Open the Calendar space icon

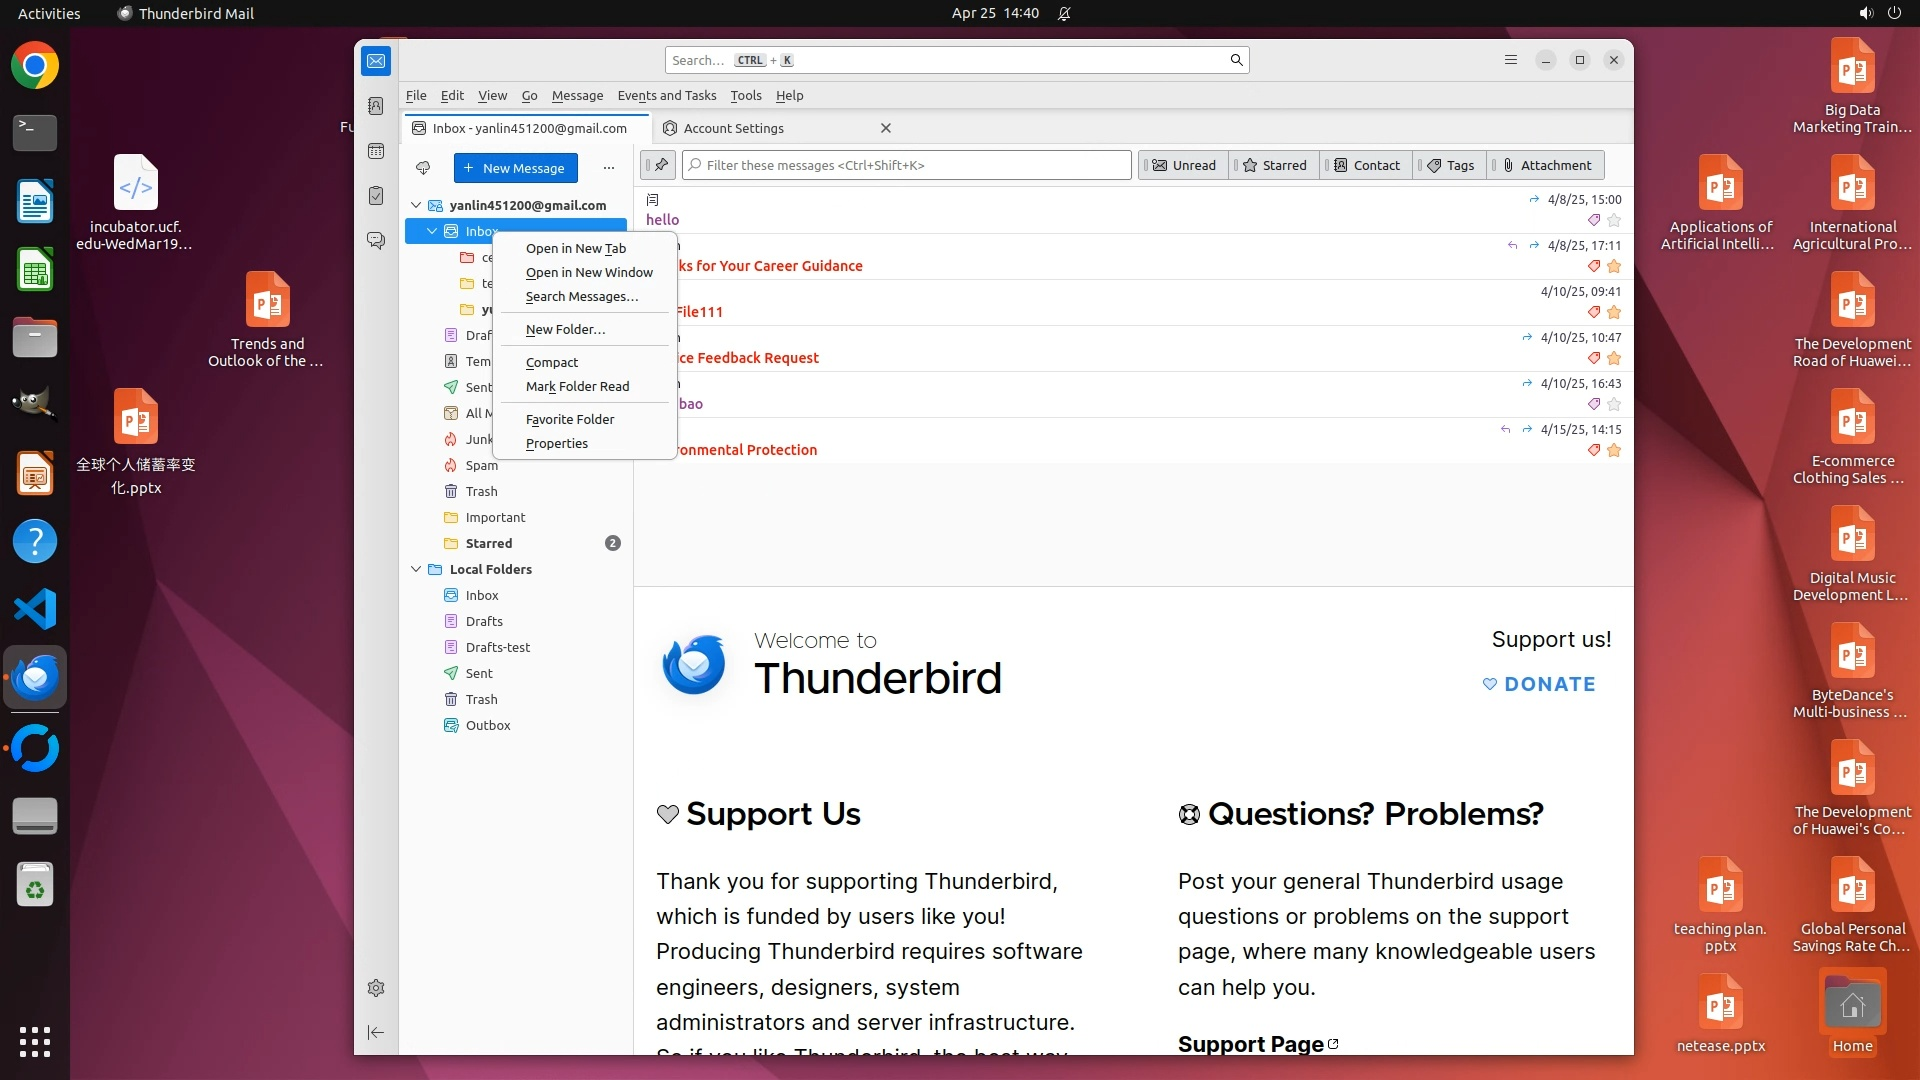376,151
